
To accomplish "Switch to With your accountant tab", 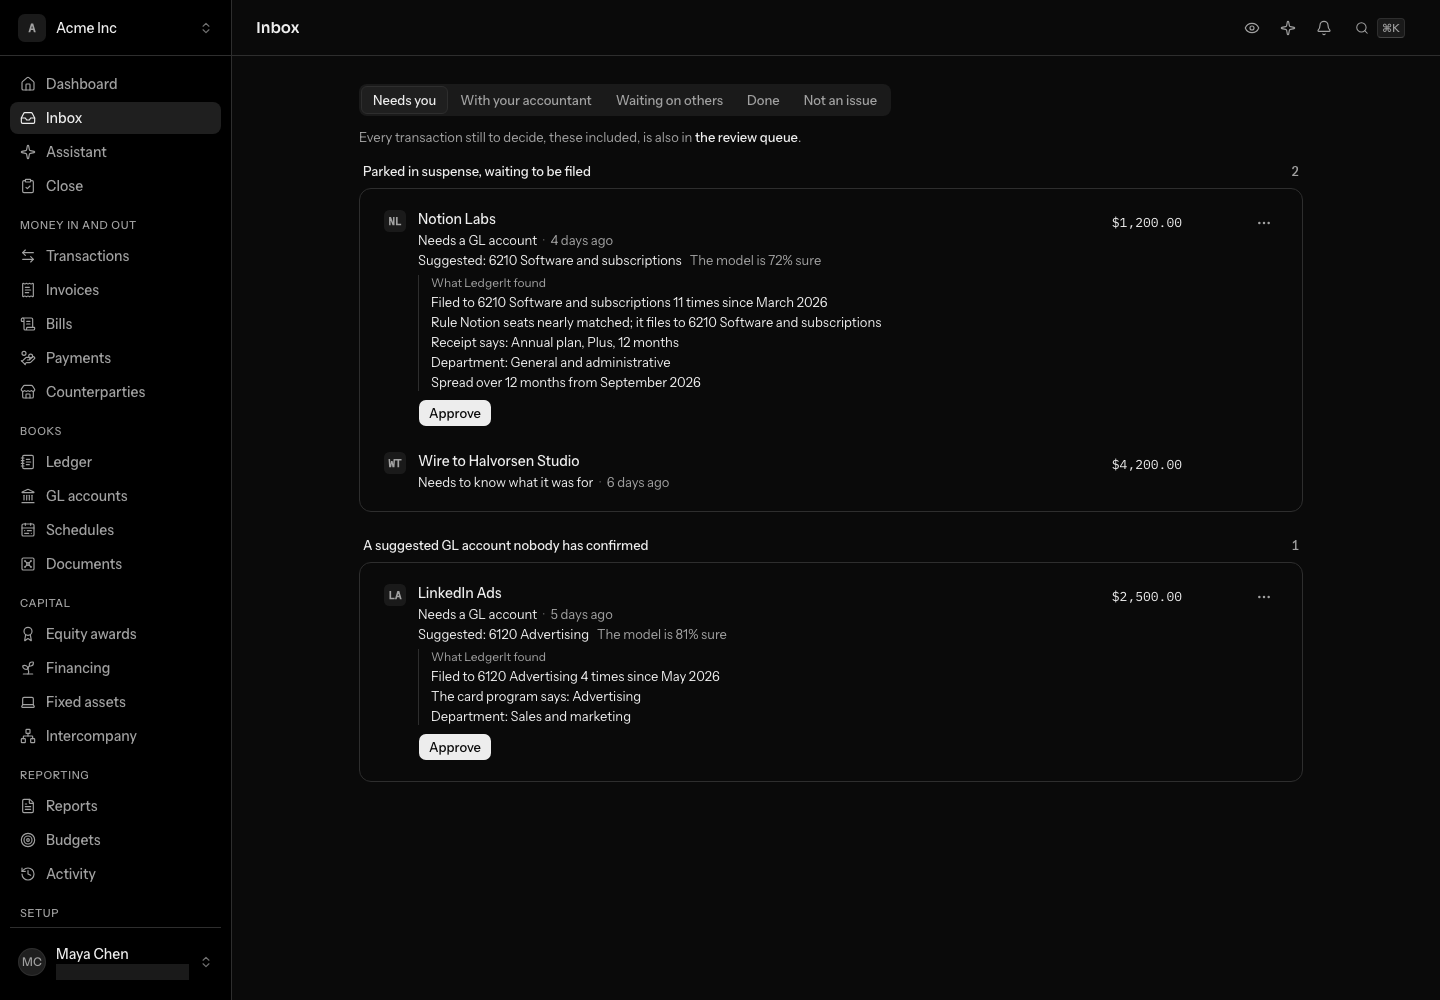I will pyautogui.click(x=526, y=100).
